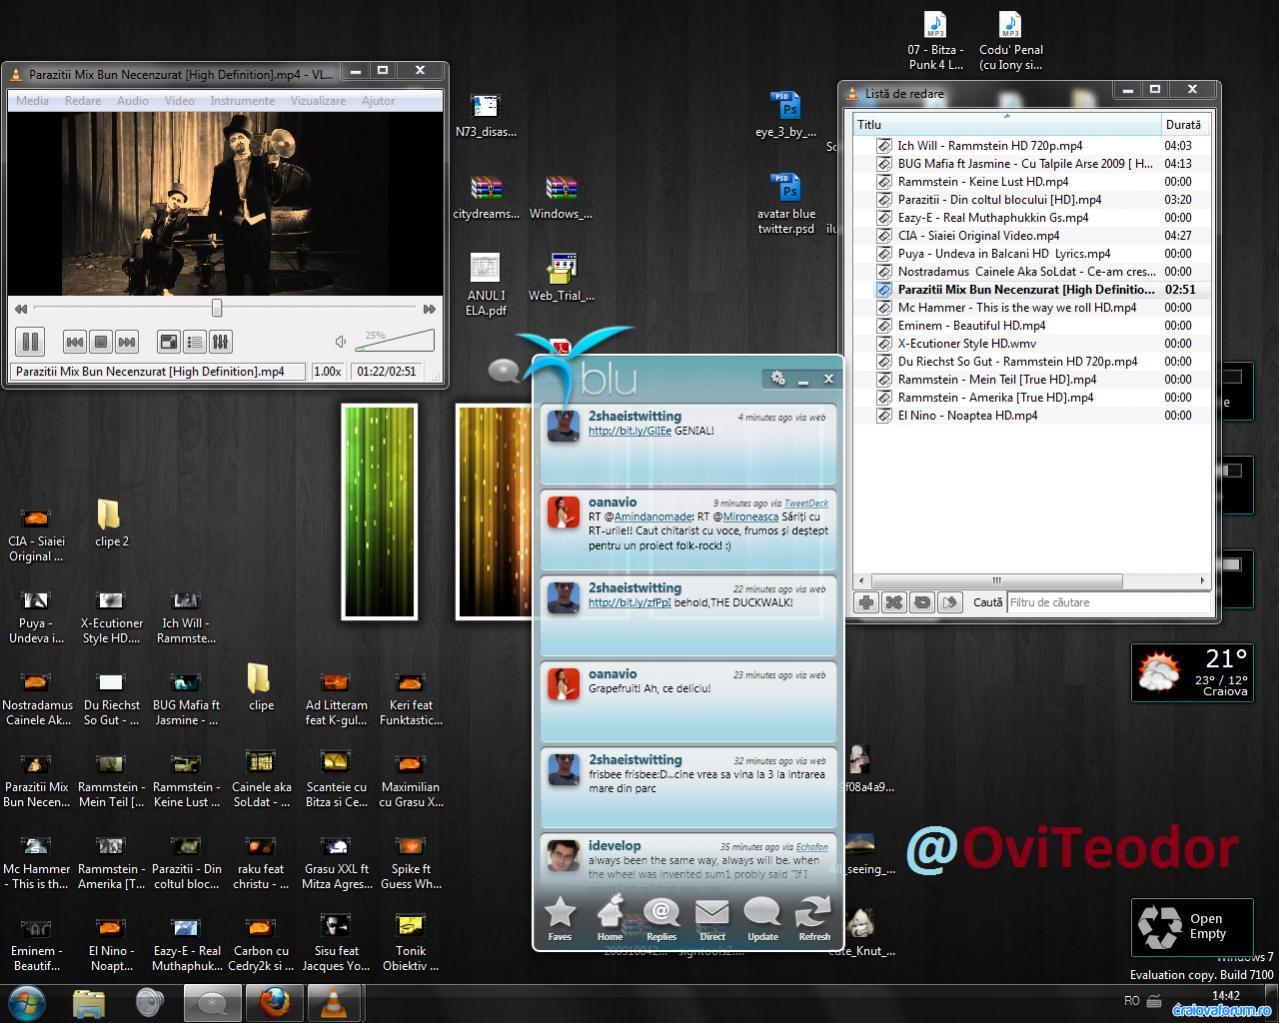This screenshot has width=1279, height=1023.
Task: Toggle VLC fullscreen mode button
Action: tap(169, 342)
